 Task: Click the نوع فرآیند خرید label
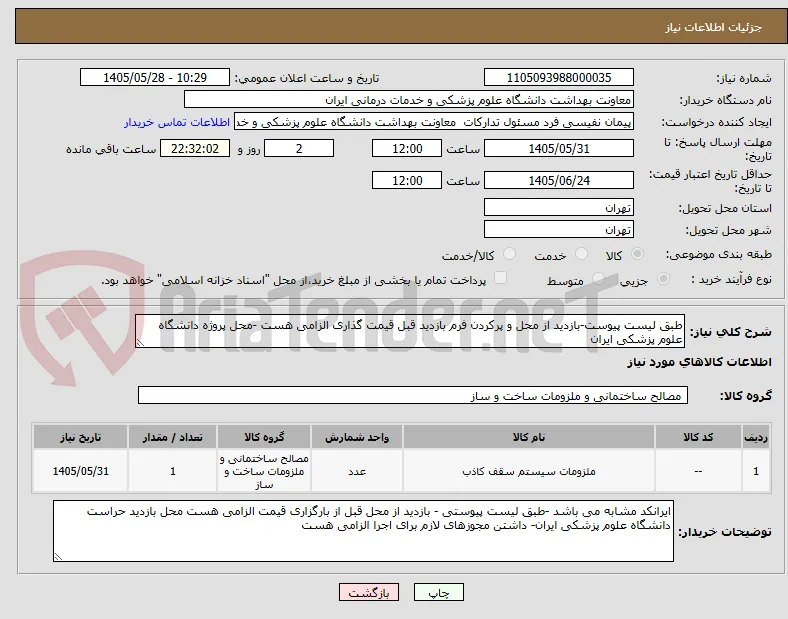(731, 279)
